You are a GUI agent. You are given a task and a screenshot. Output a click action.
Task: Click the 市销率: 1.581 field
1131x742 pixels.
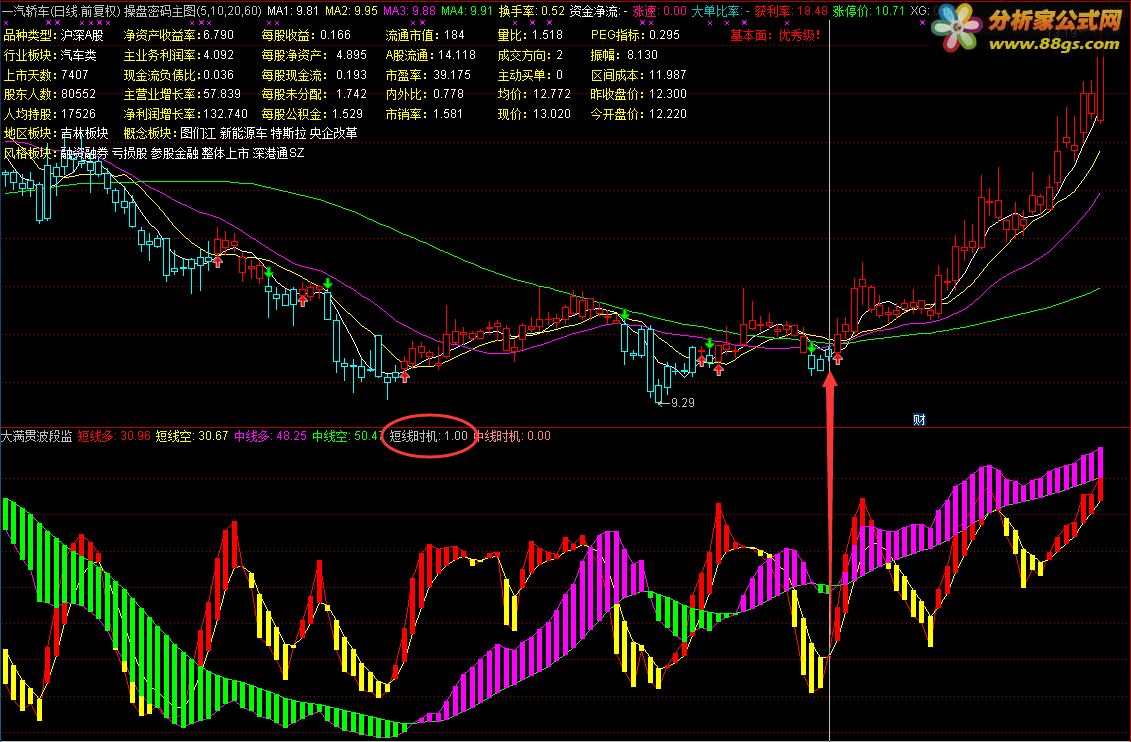click(424, 114)
